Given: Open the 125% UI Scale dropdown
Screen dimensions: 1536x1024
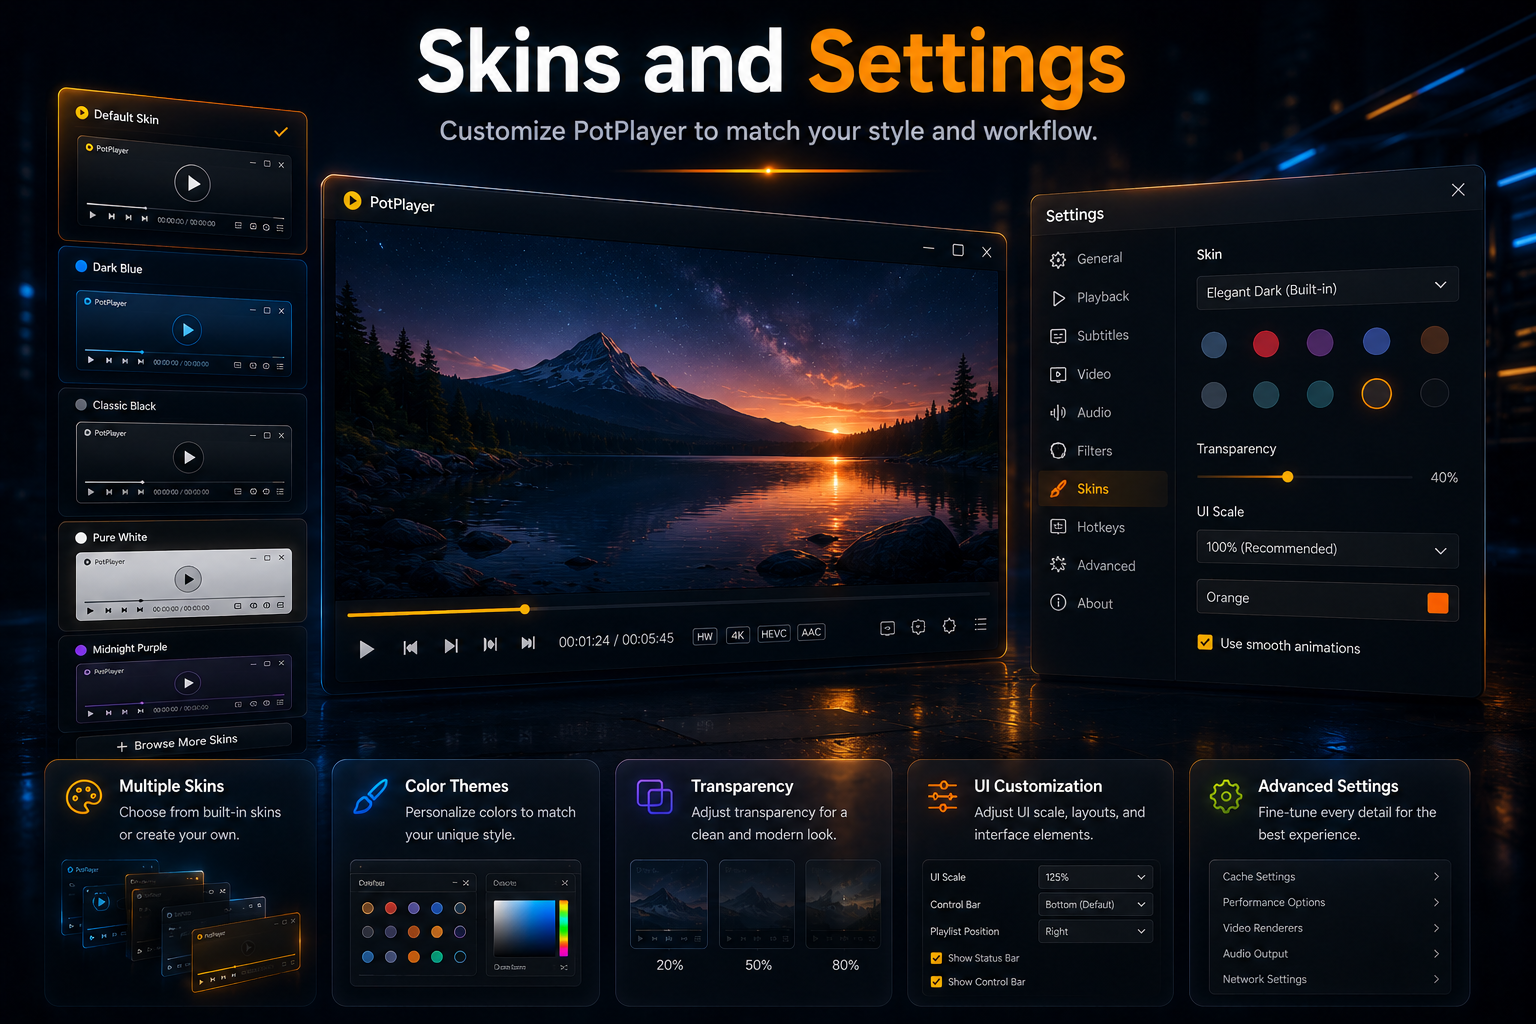Looking at the screenshot, I should click(x=1095, y=877).
